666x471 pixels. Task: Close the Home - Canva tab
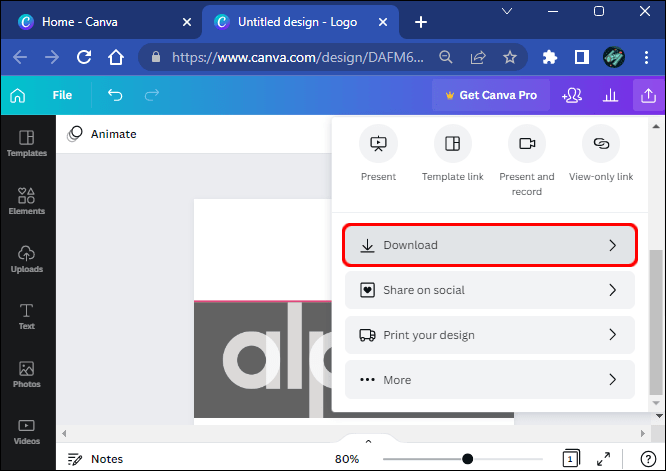[186, 22]
